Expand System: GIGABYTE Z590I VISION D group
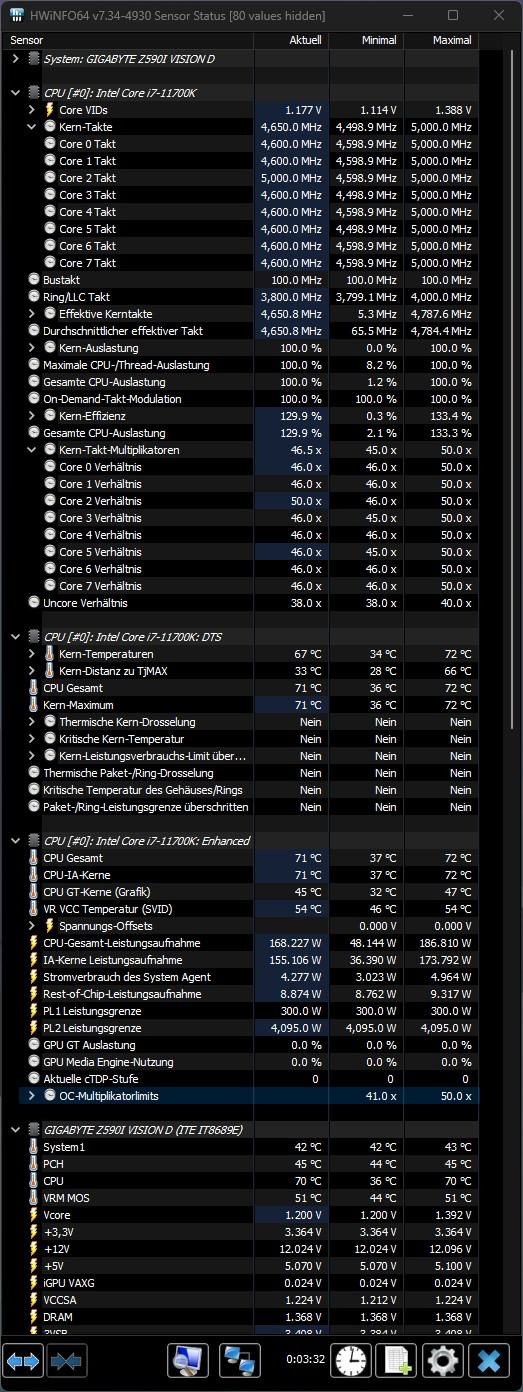Screen dimensions: 523x1392 pos(15,59)
